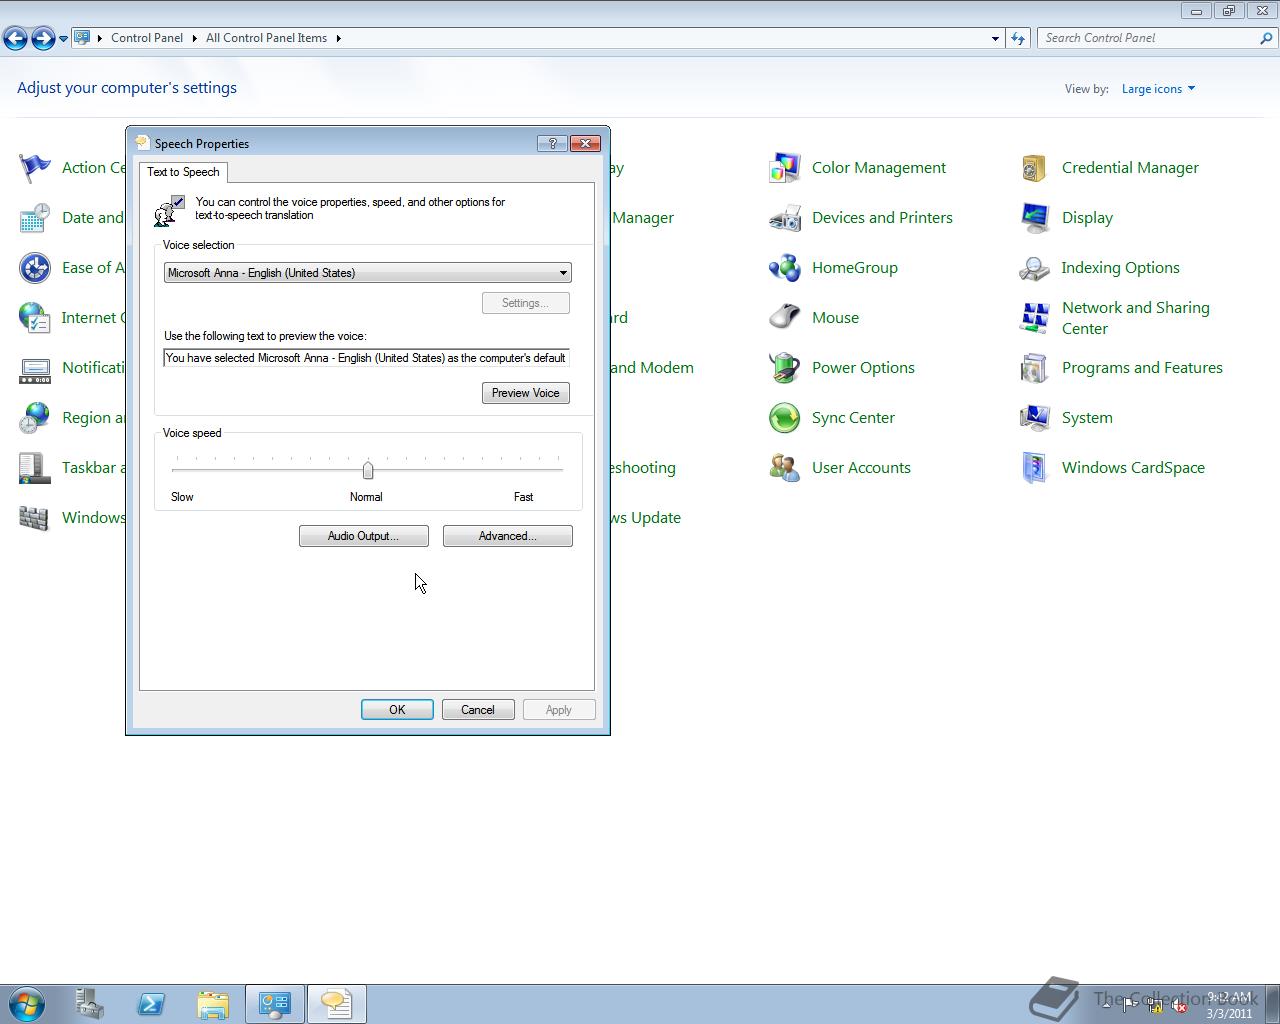Open the Forward navigation arrow

pyautogui.click(x=43, y=39)
